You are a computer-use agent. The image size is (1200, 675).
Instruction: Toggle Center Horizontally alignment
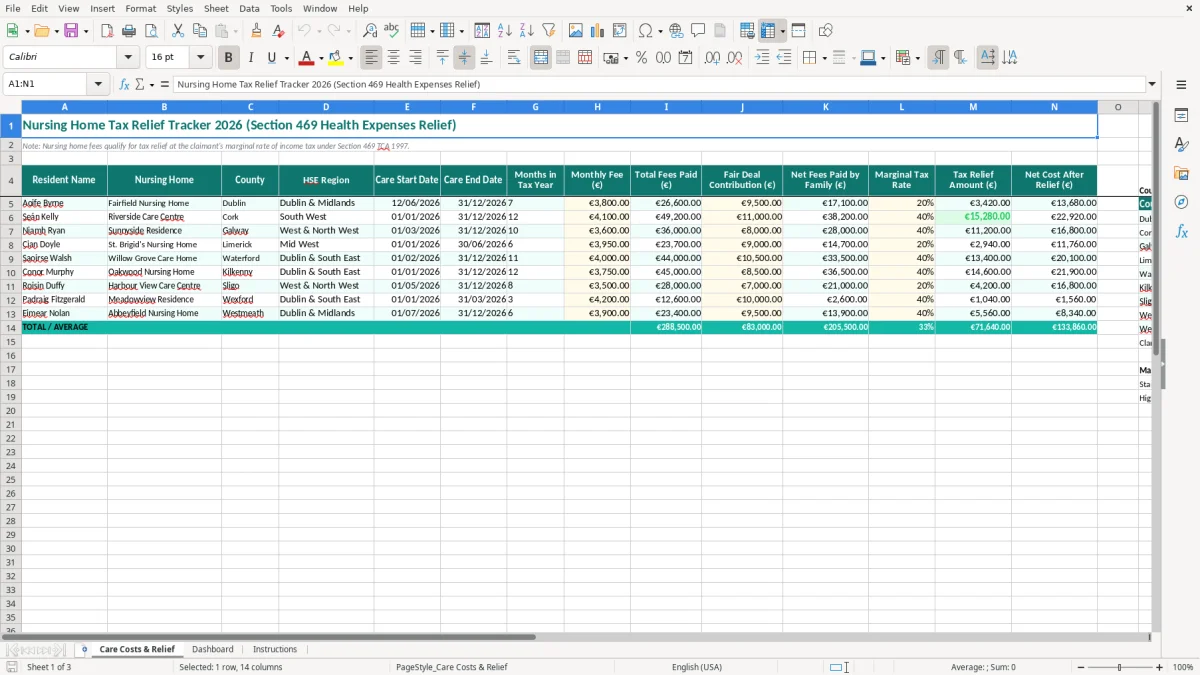coord(394,58)
